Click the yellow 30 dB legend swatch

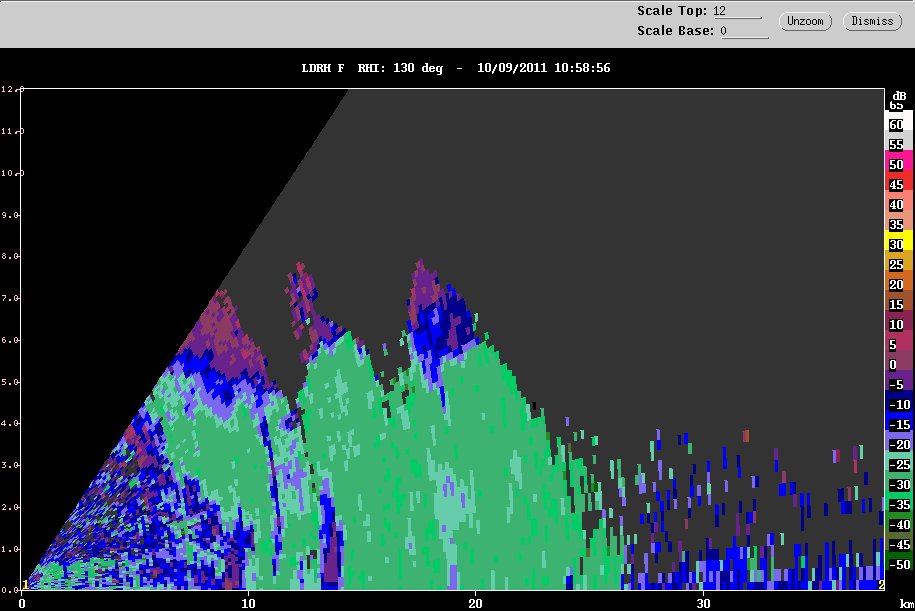pyautogui.click(x=896, y=244)
